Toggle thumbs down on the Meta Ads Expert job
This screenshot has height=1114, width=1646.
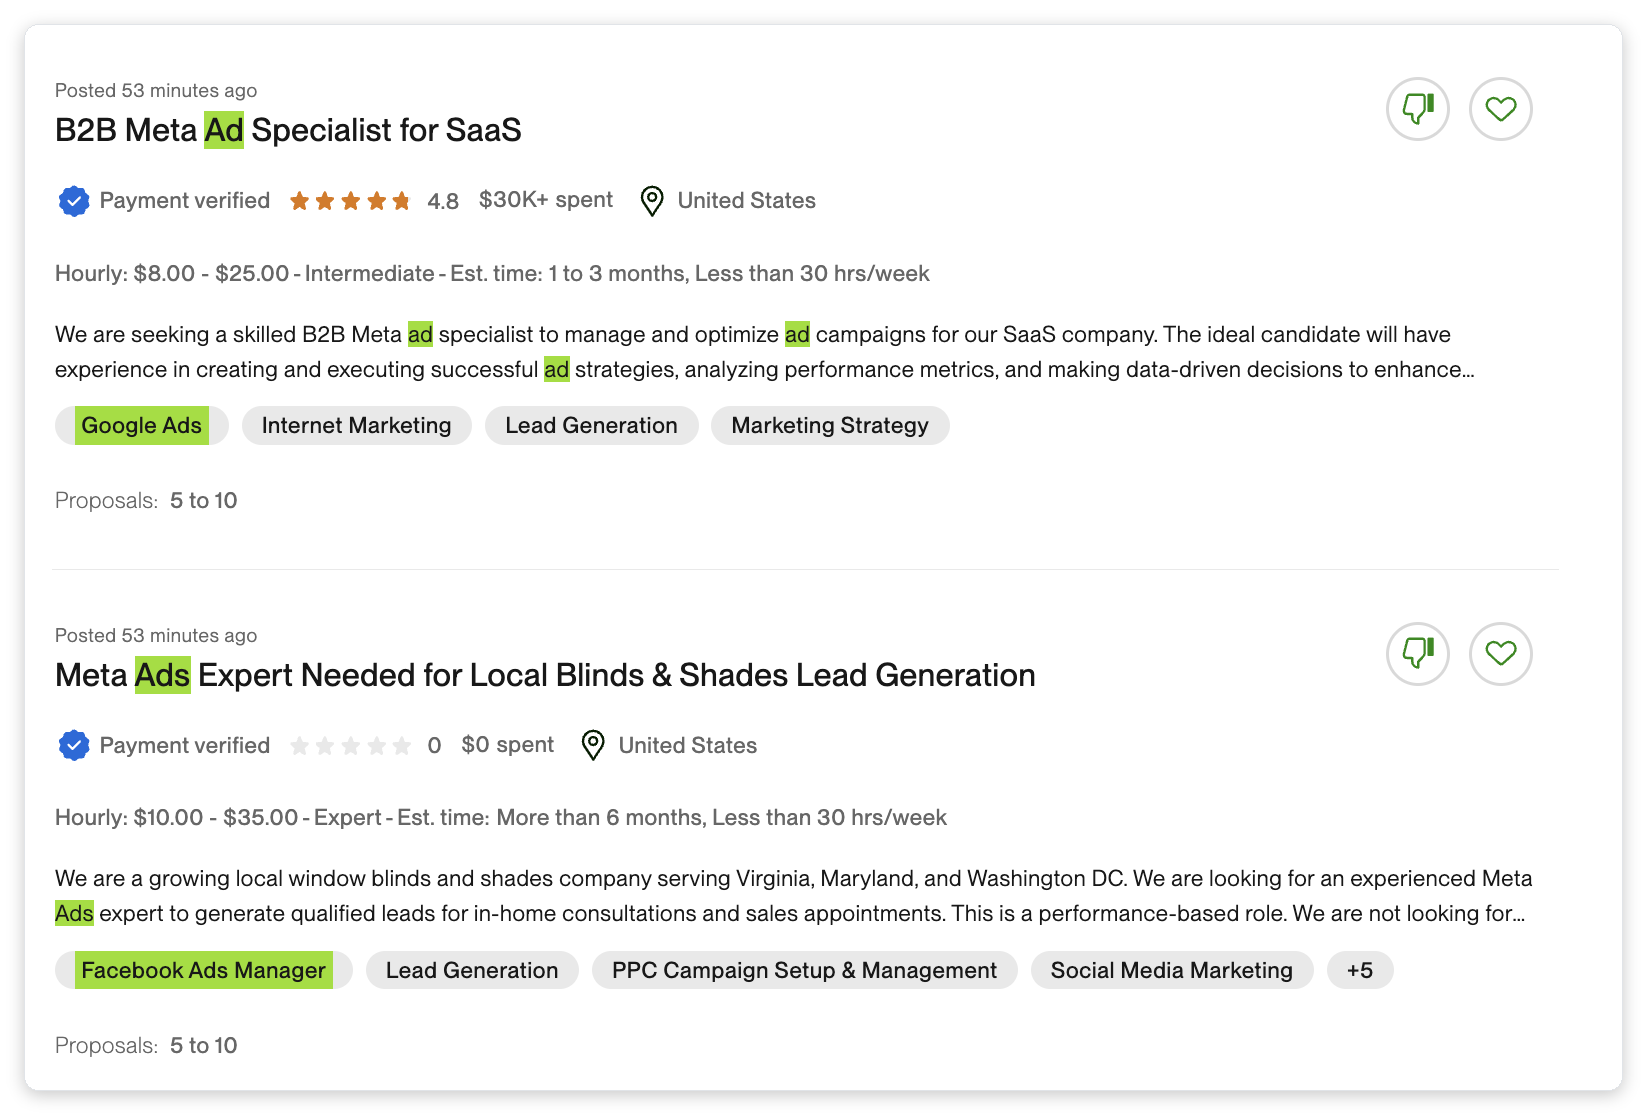[x=1417, y=654]
